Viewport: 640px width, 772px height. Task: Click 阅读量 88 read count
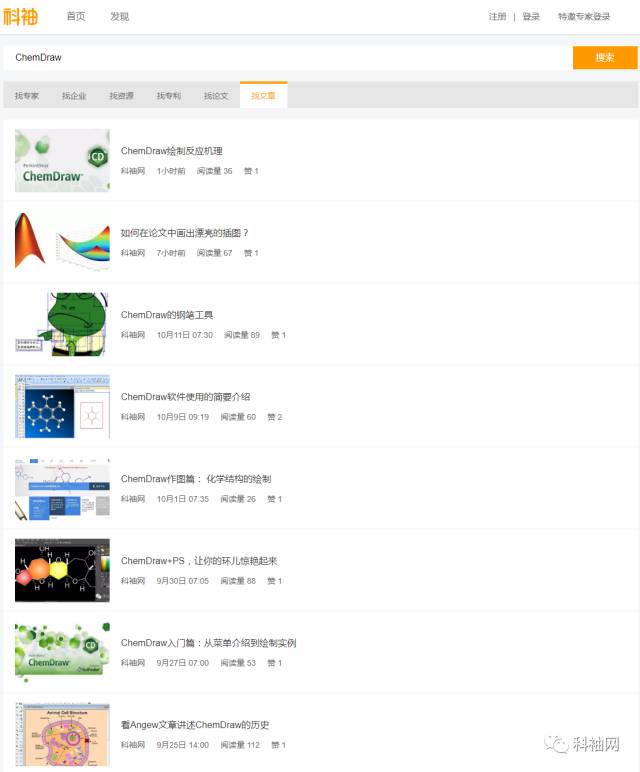click(x=238, y=581)
